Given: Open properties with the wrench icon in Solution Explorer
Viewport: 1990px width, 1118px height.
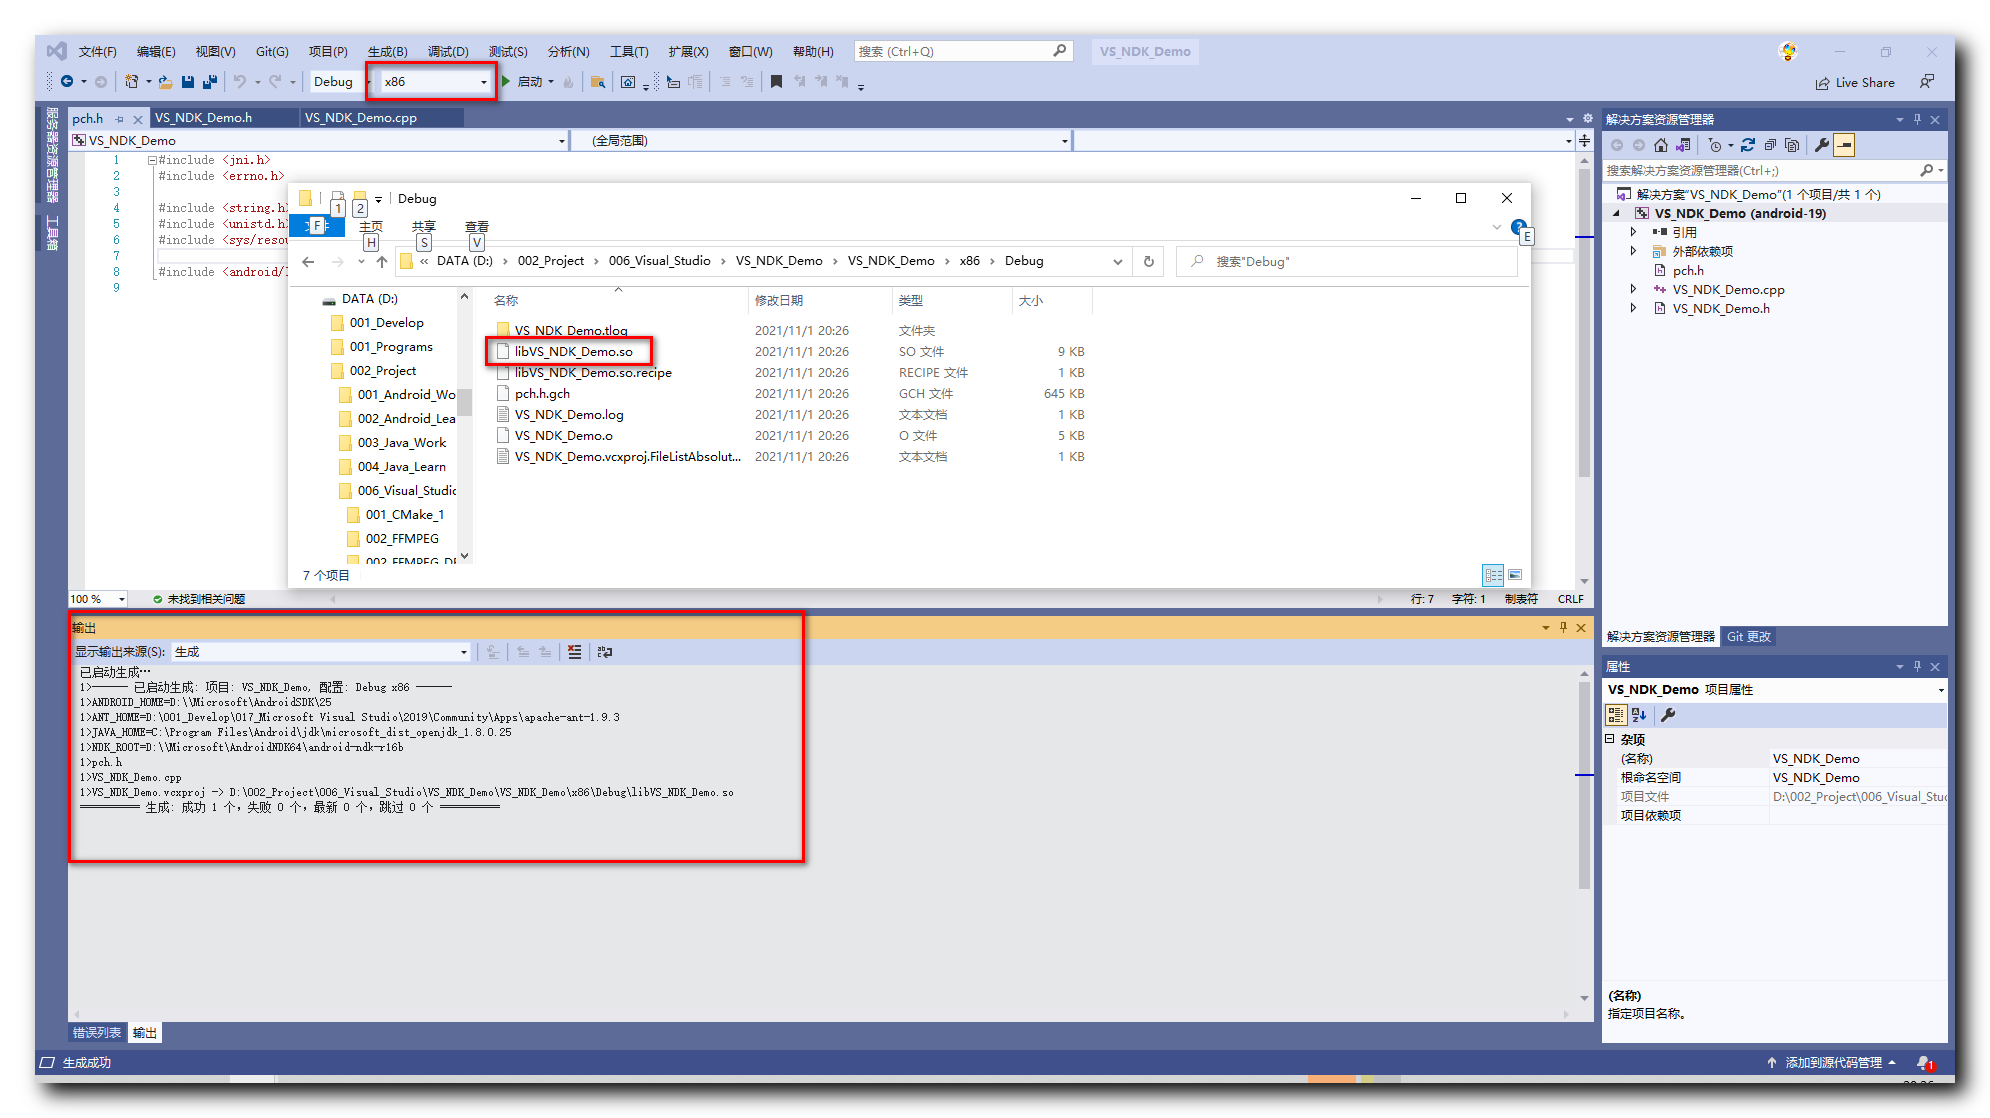Looking at the screenshot, I should click(1822, 145).
